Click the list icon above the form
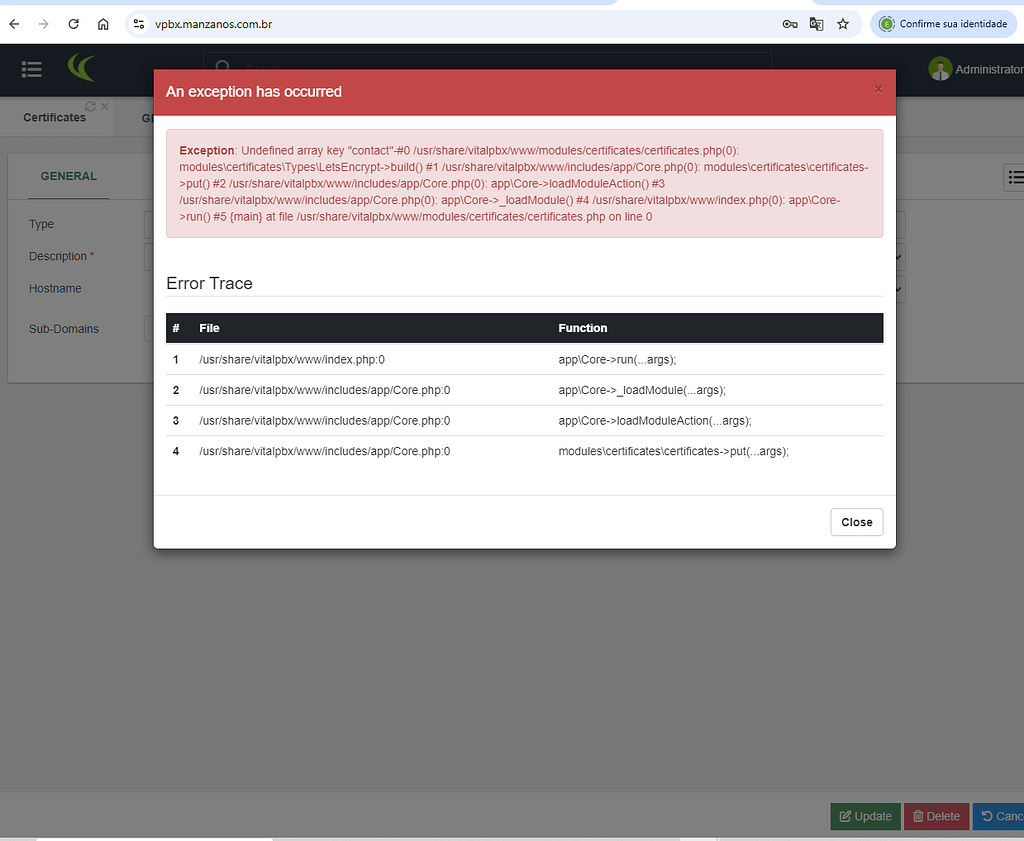 tap(1016, 177)
